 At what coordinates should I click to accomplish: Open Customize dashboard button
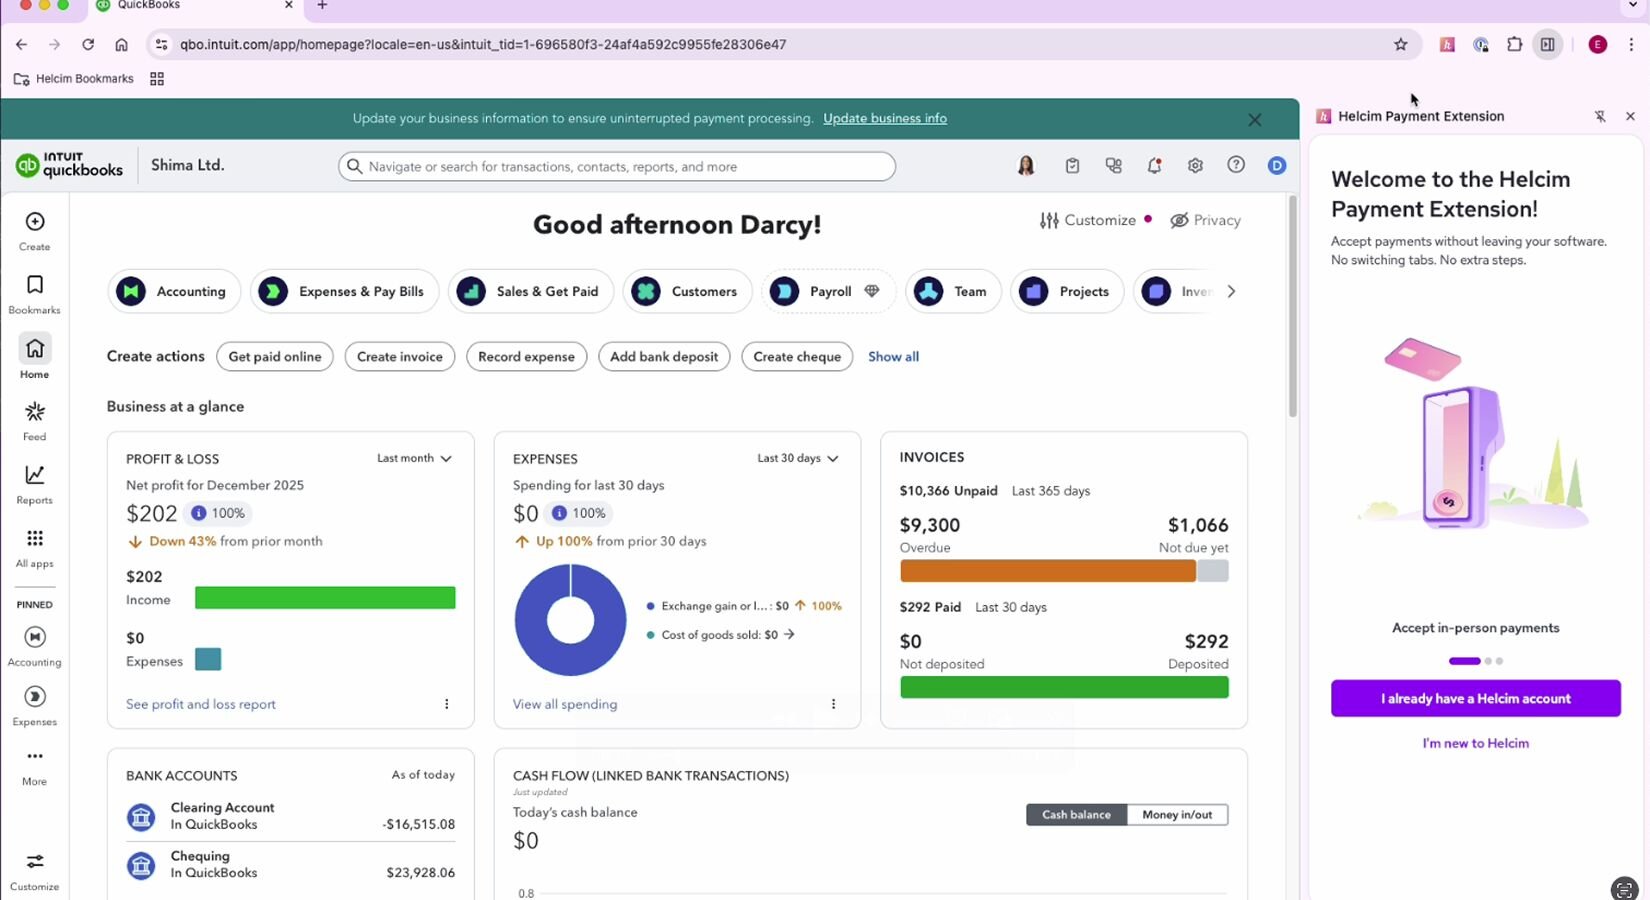(x=1087, y=220)
